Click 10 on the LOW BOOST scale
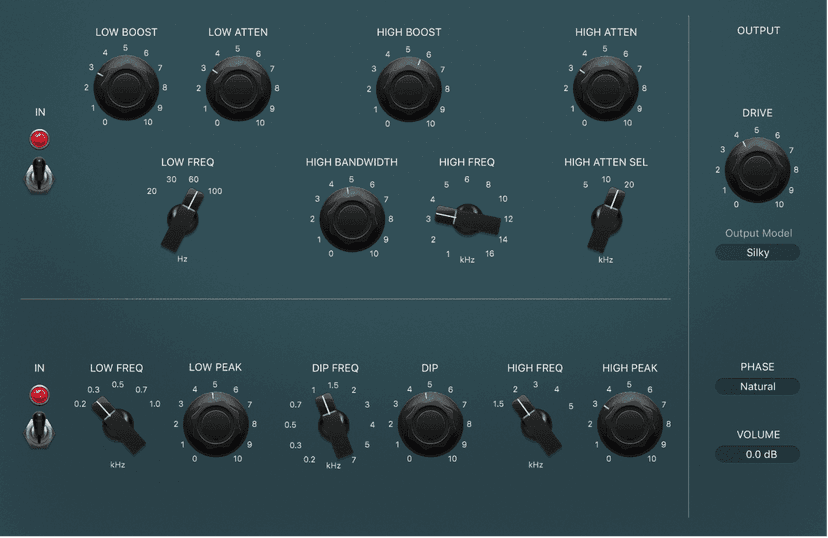The image size is (828, 538). (x=148, y=122)
